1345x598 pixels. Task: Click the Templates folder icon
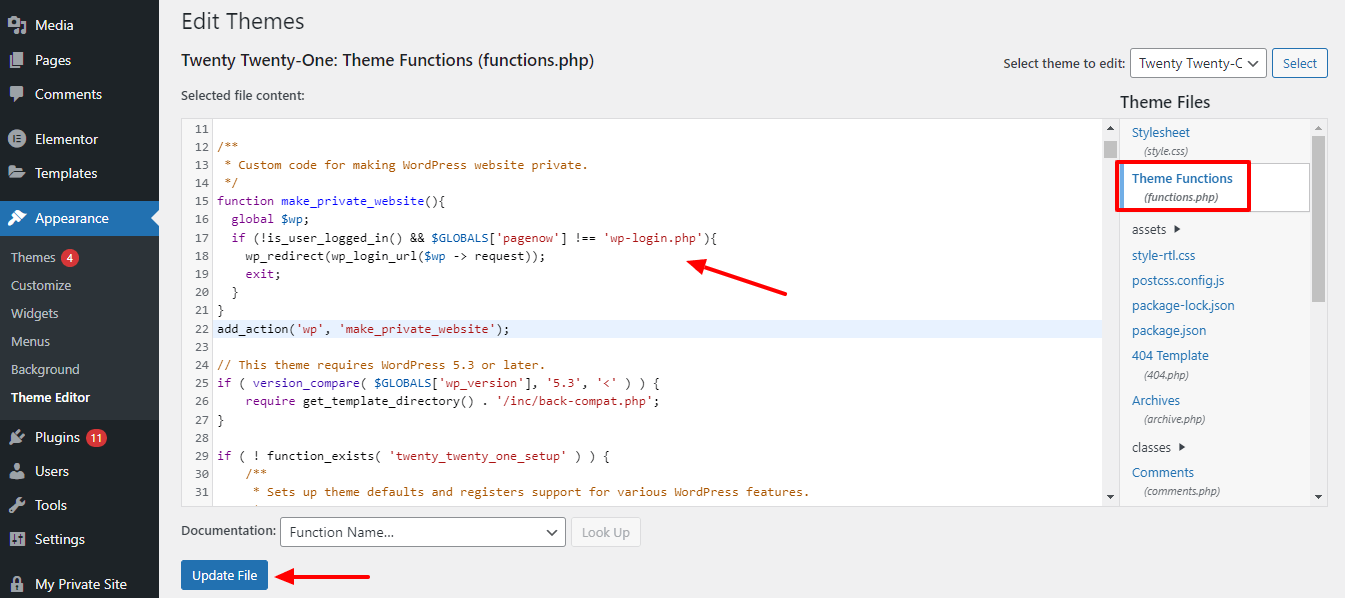[x=17, y=173]
